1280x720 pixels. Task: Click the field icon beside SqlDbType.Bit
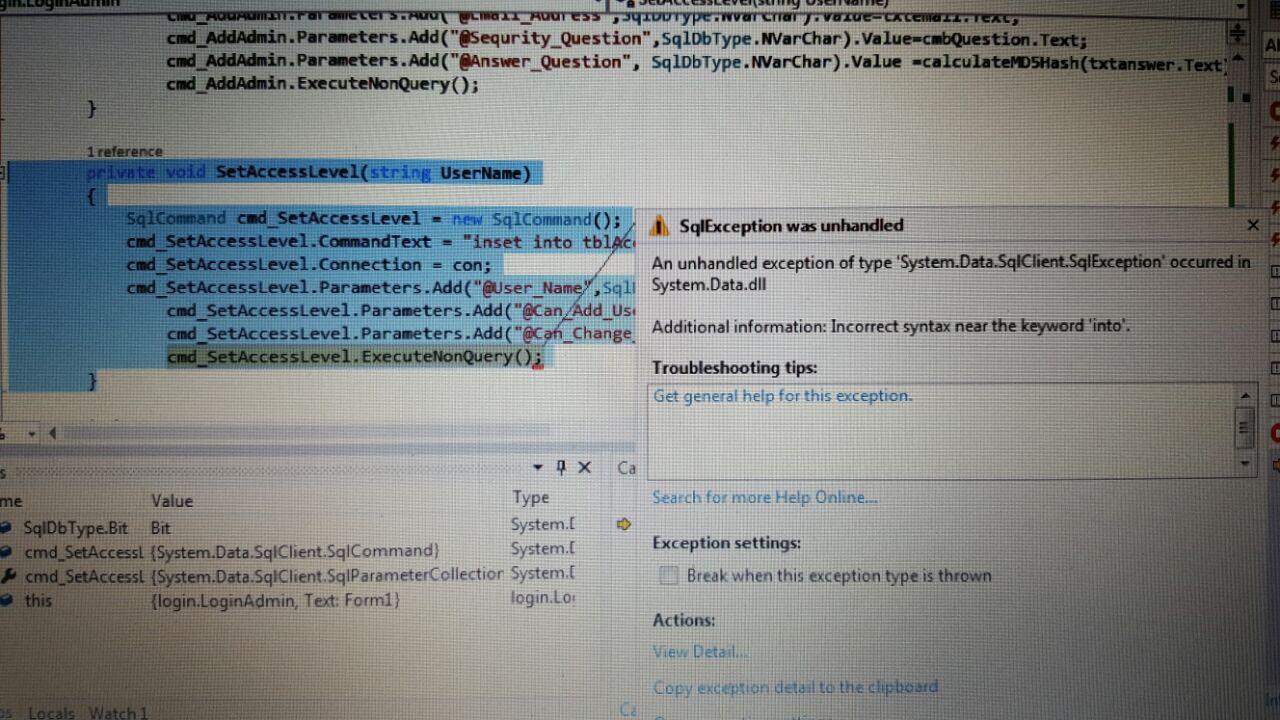pyautogui.click(x=8, y=528)
